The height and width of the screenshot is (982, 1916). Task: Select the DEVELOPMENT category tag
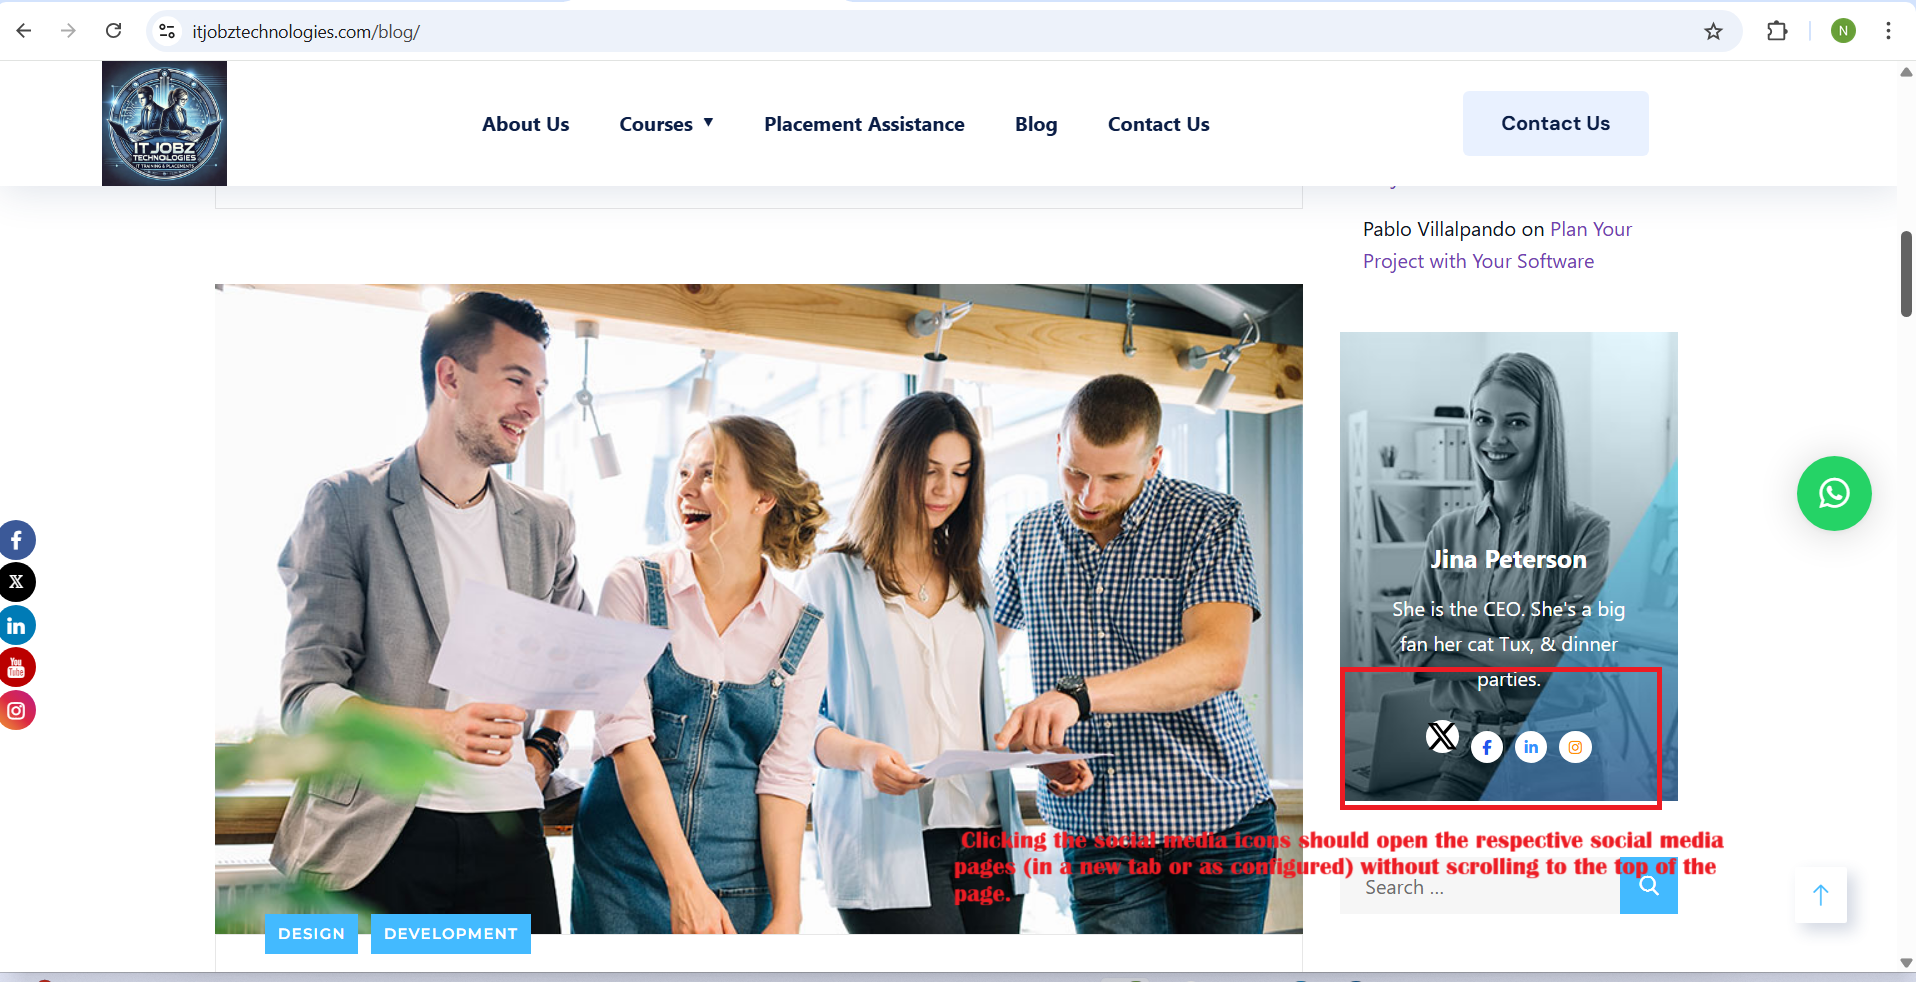tap(450, 933)
